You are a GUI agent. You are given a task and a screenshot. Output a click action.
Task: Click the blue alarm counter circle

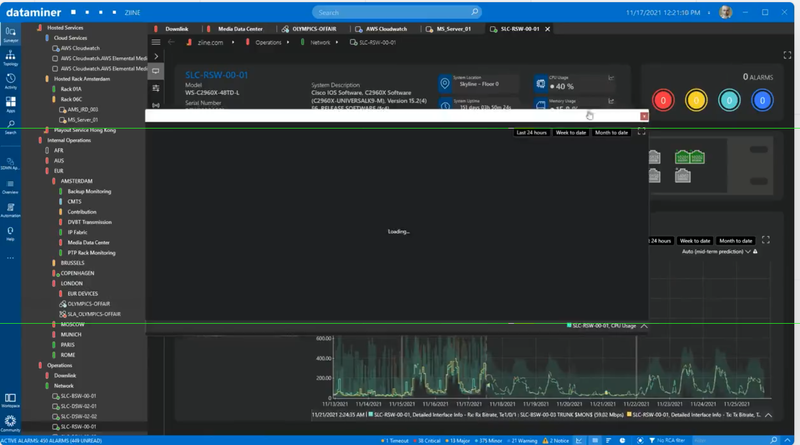click(x=762, y=101)
